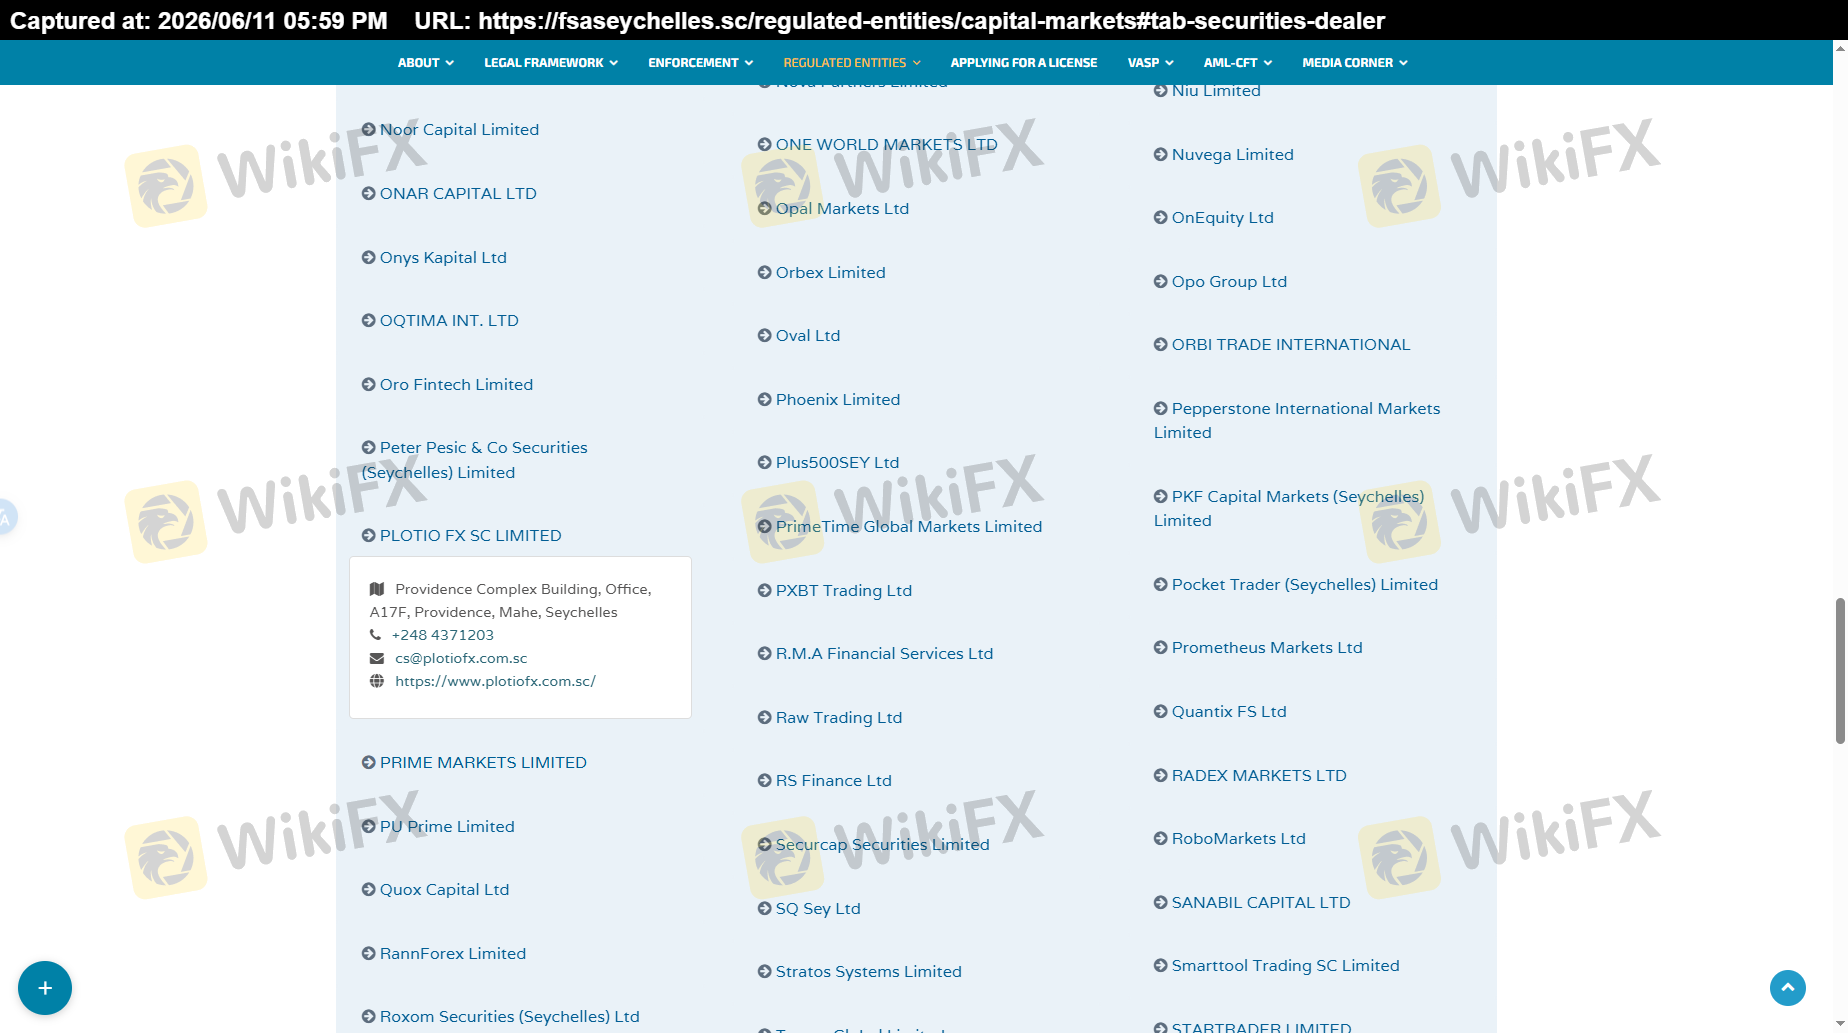Expand PKF Capital Markets (Seychelles) Limited
Viewport: 1848px width, 1033px height.
click(x=1289, y=509)
